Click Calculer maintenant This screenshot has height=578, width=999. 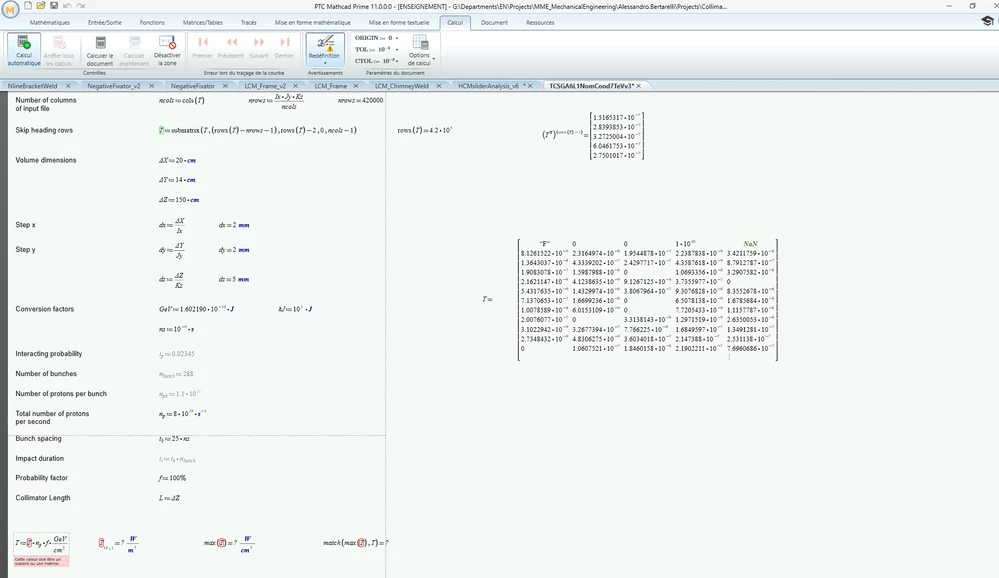(x=134, y=50)
